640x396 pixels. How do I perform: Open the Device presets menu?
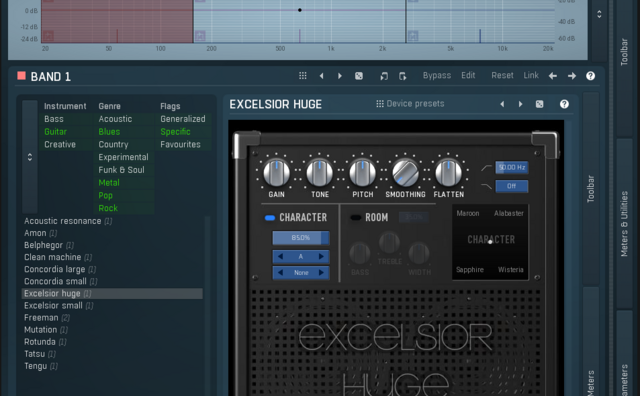coord(410,104)
